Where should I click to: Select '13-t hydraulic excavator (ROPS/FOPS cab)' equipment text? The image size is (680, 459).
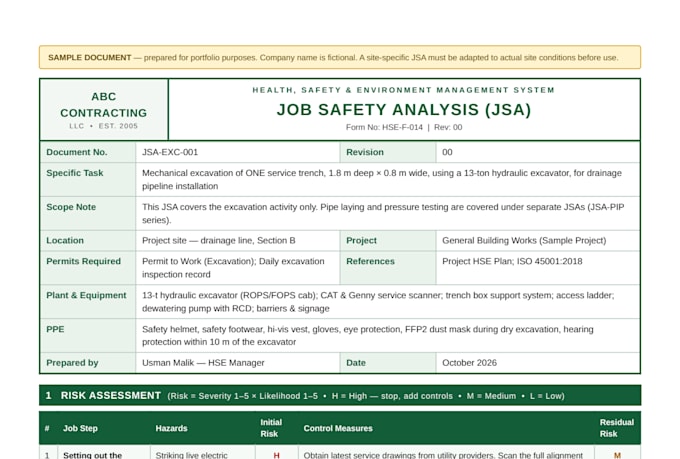378,302
